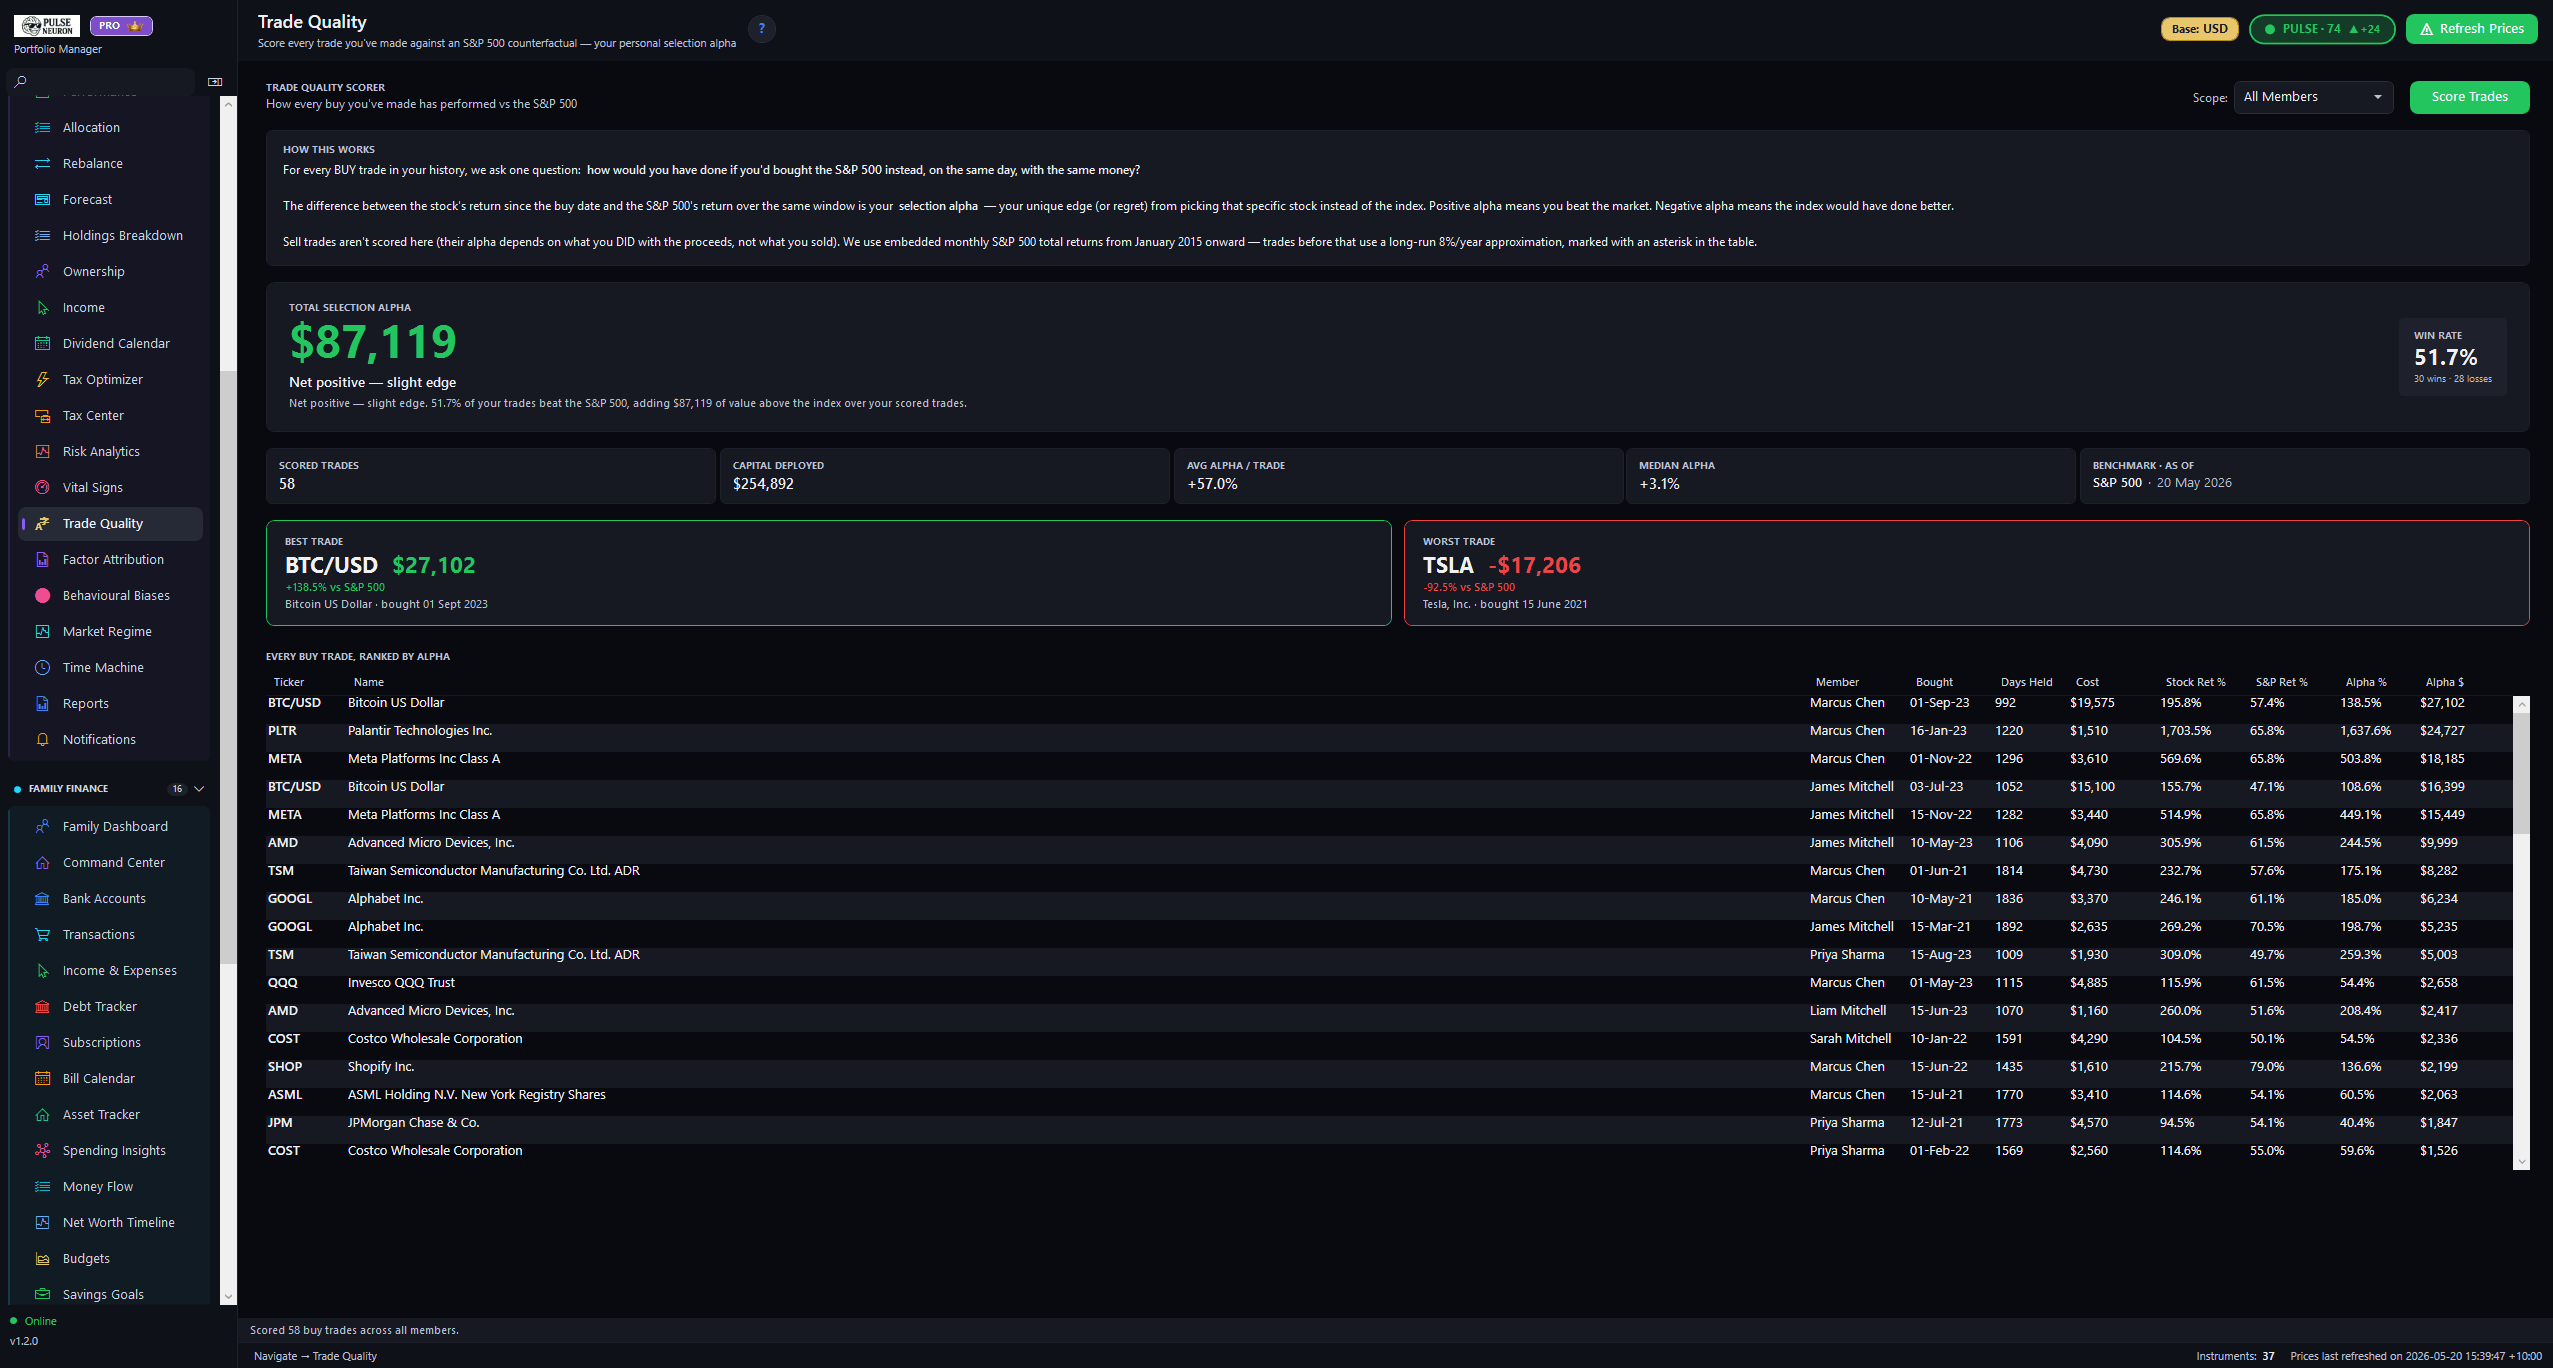Screen dimensions: 2553x1368
Task: Click the Savings Goals icon
Action: (x=42, y=1294)
